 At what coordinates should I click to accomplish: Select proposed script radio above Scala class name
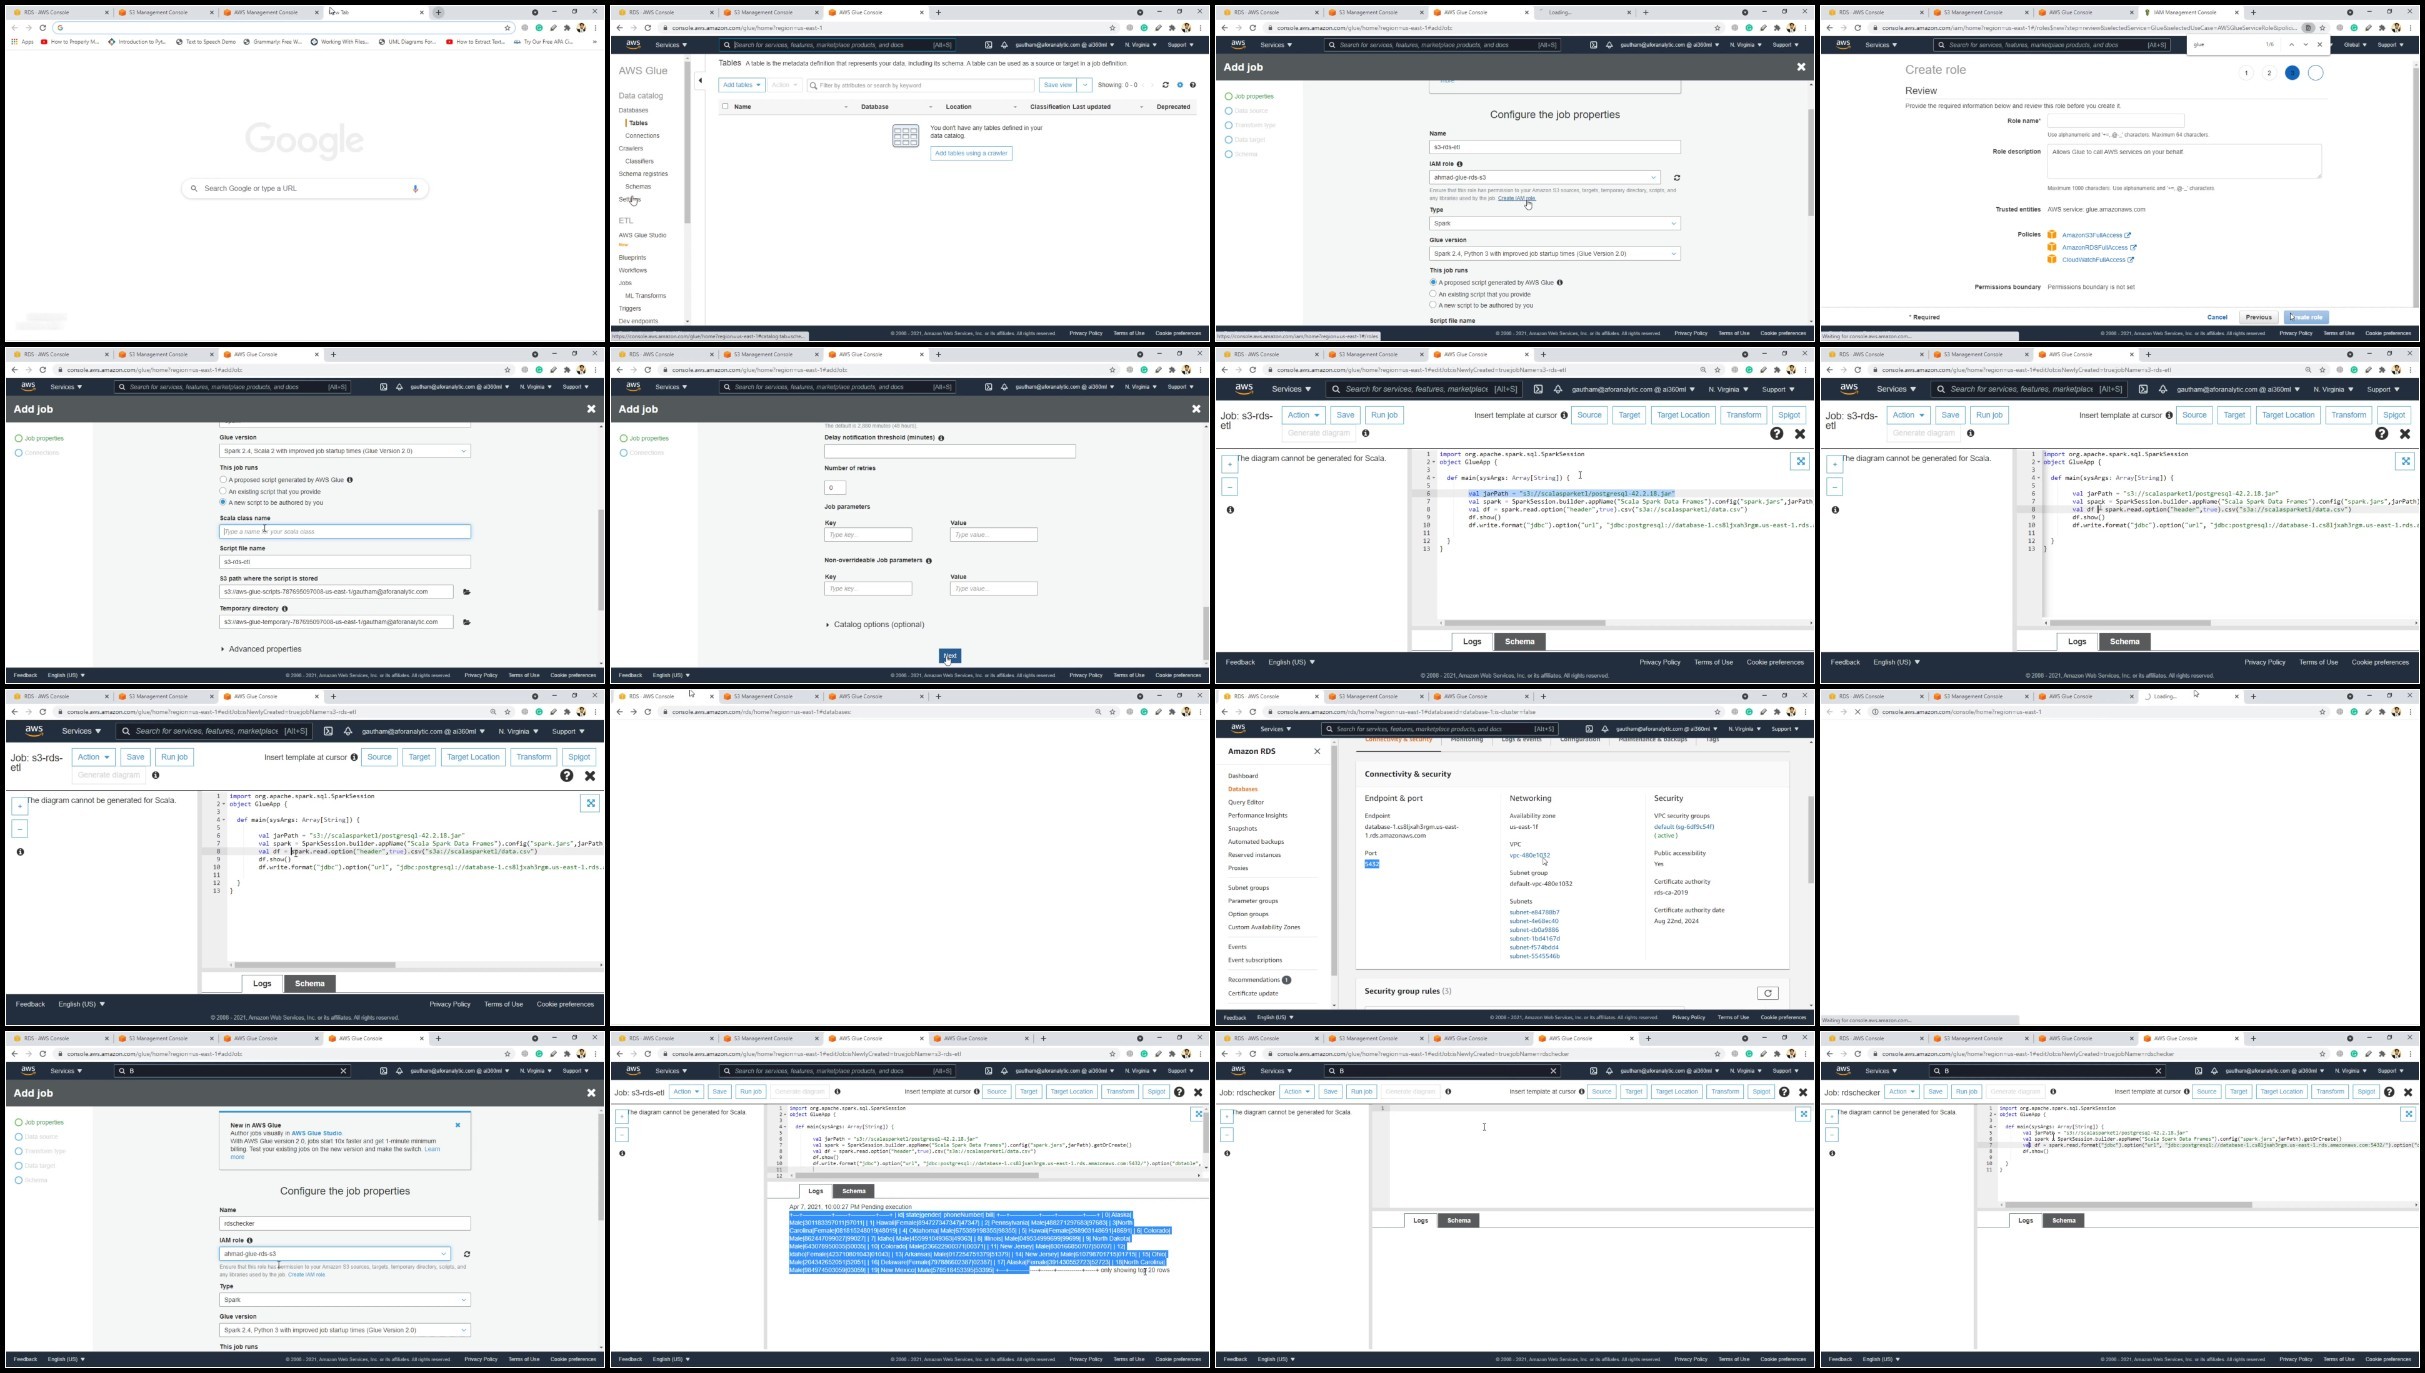(223, 480)
